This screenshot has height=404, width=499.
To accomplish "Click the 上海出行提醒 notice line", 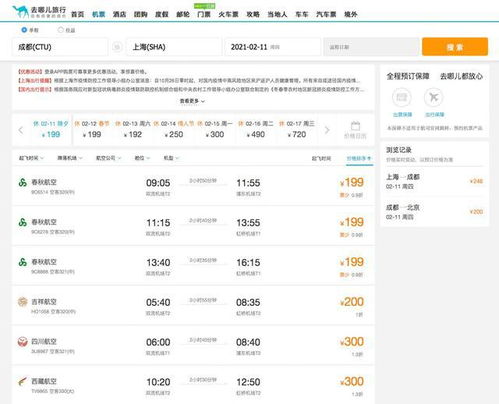I will [x=189, y=80].
